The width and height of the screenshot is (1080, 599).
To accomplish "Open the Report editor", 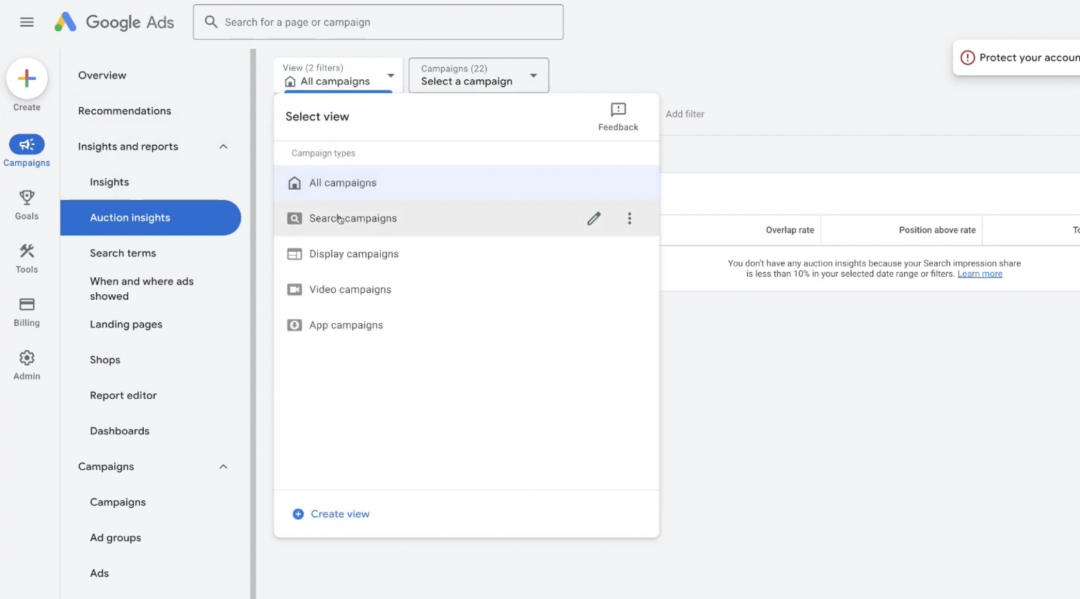I will click(x=123, y=395).
